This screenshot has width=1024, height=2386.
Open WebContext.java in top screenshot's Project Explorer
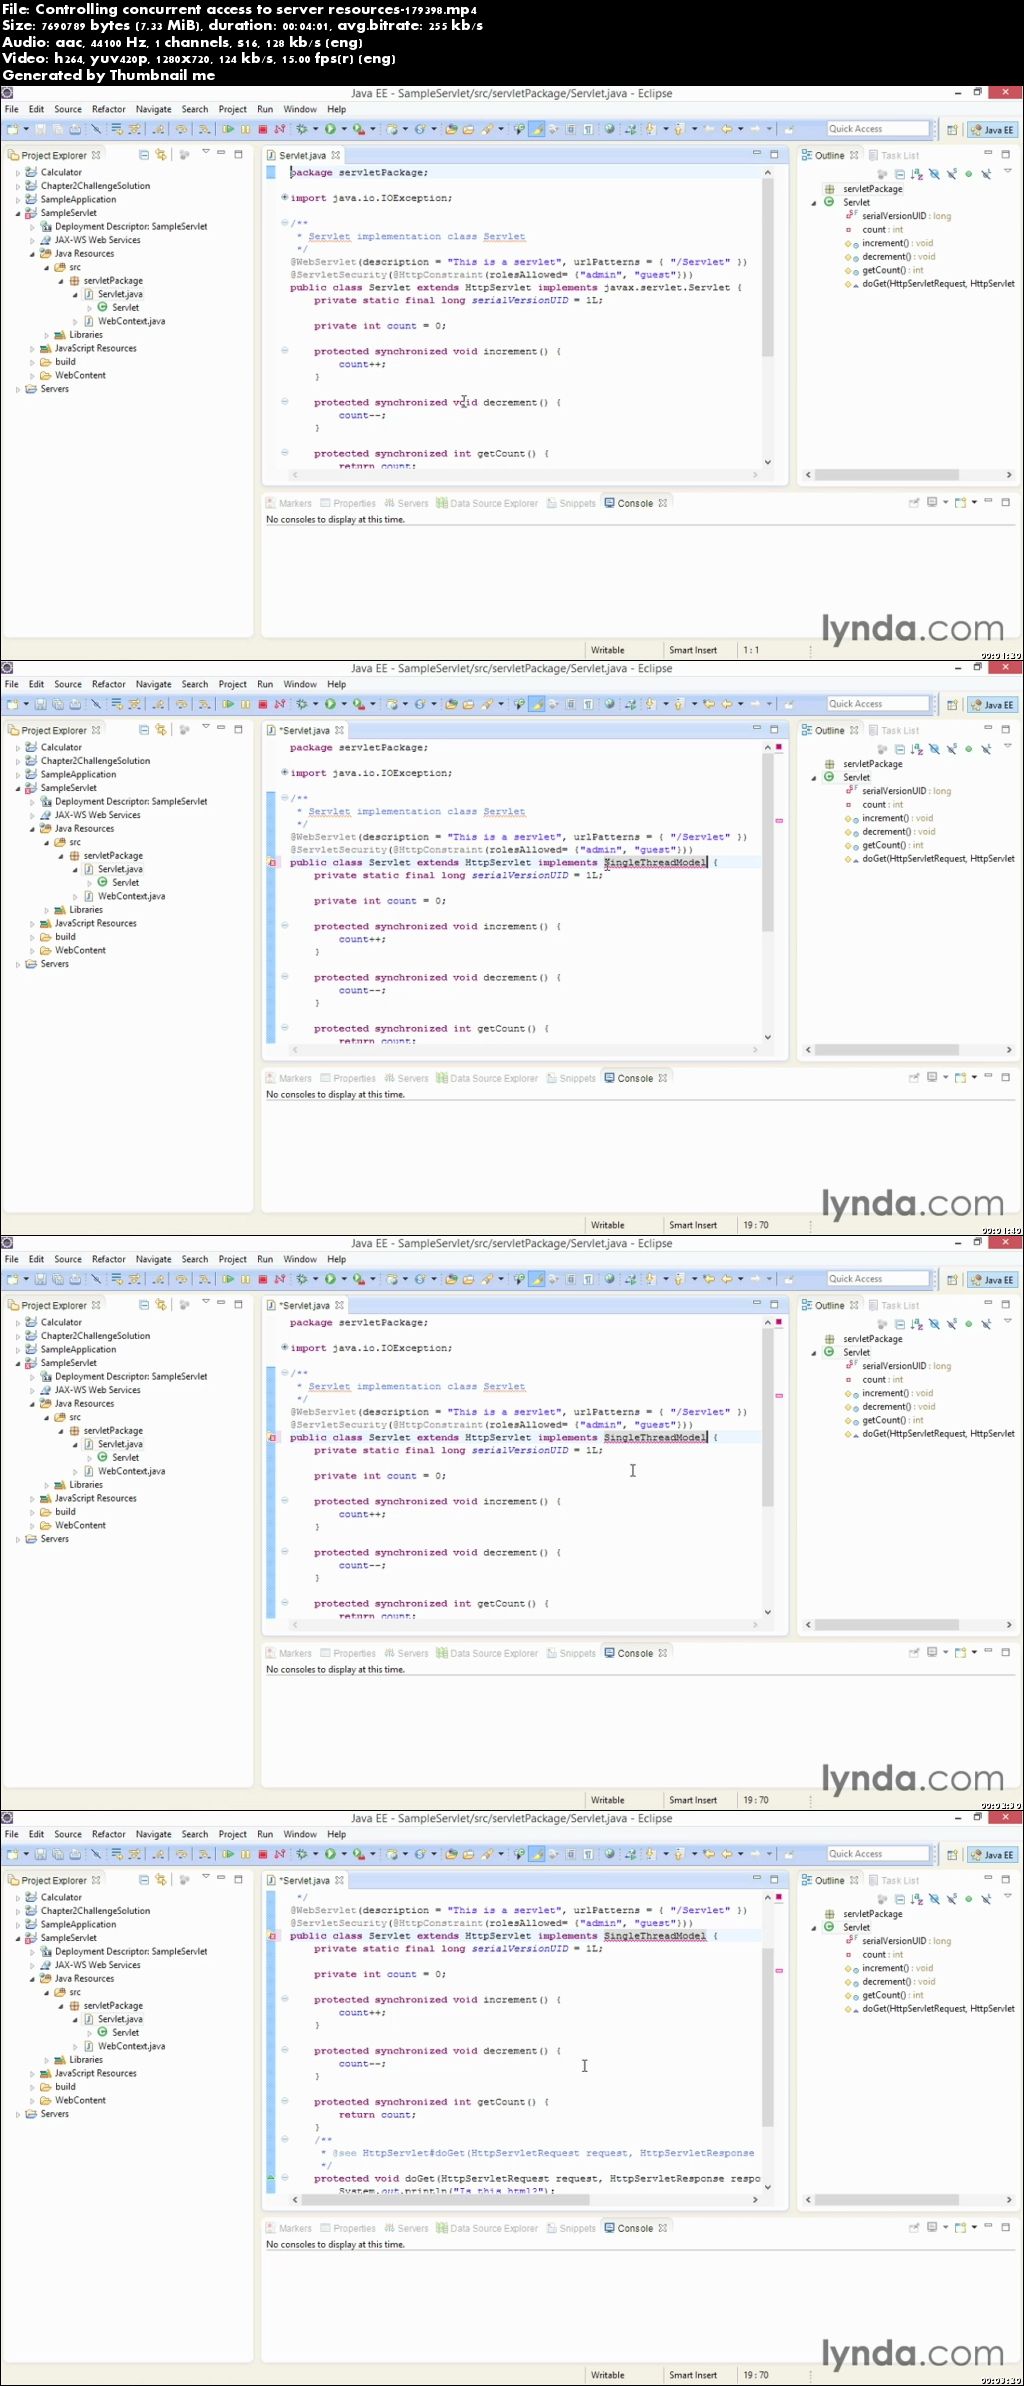pos(131,321)
